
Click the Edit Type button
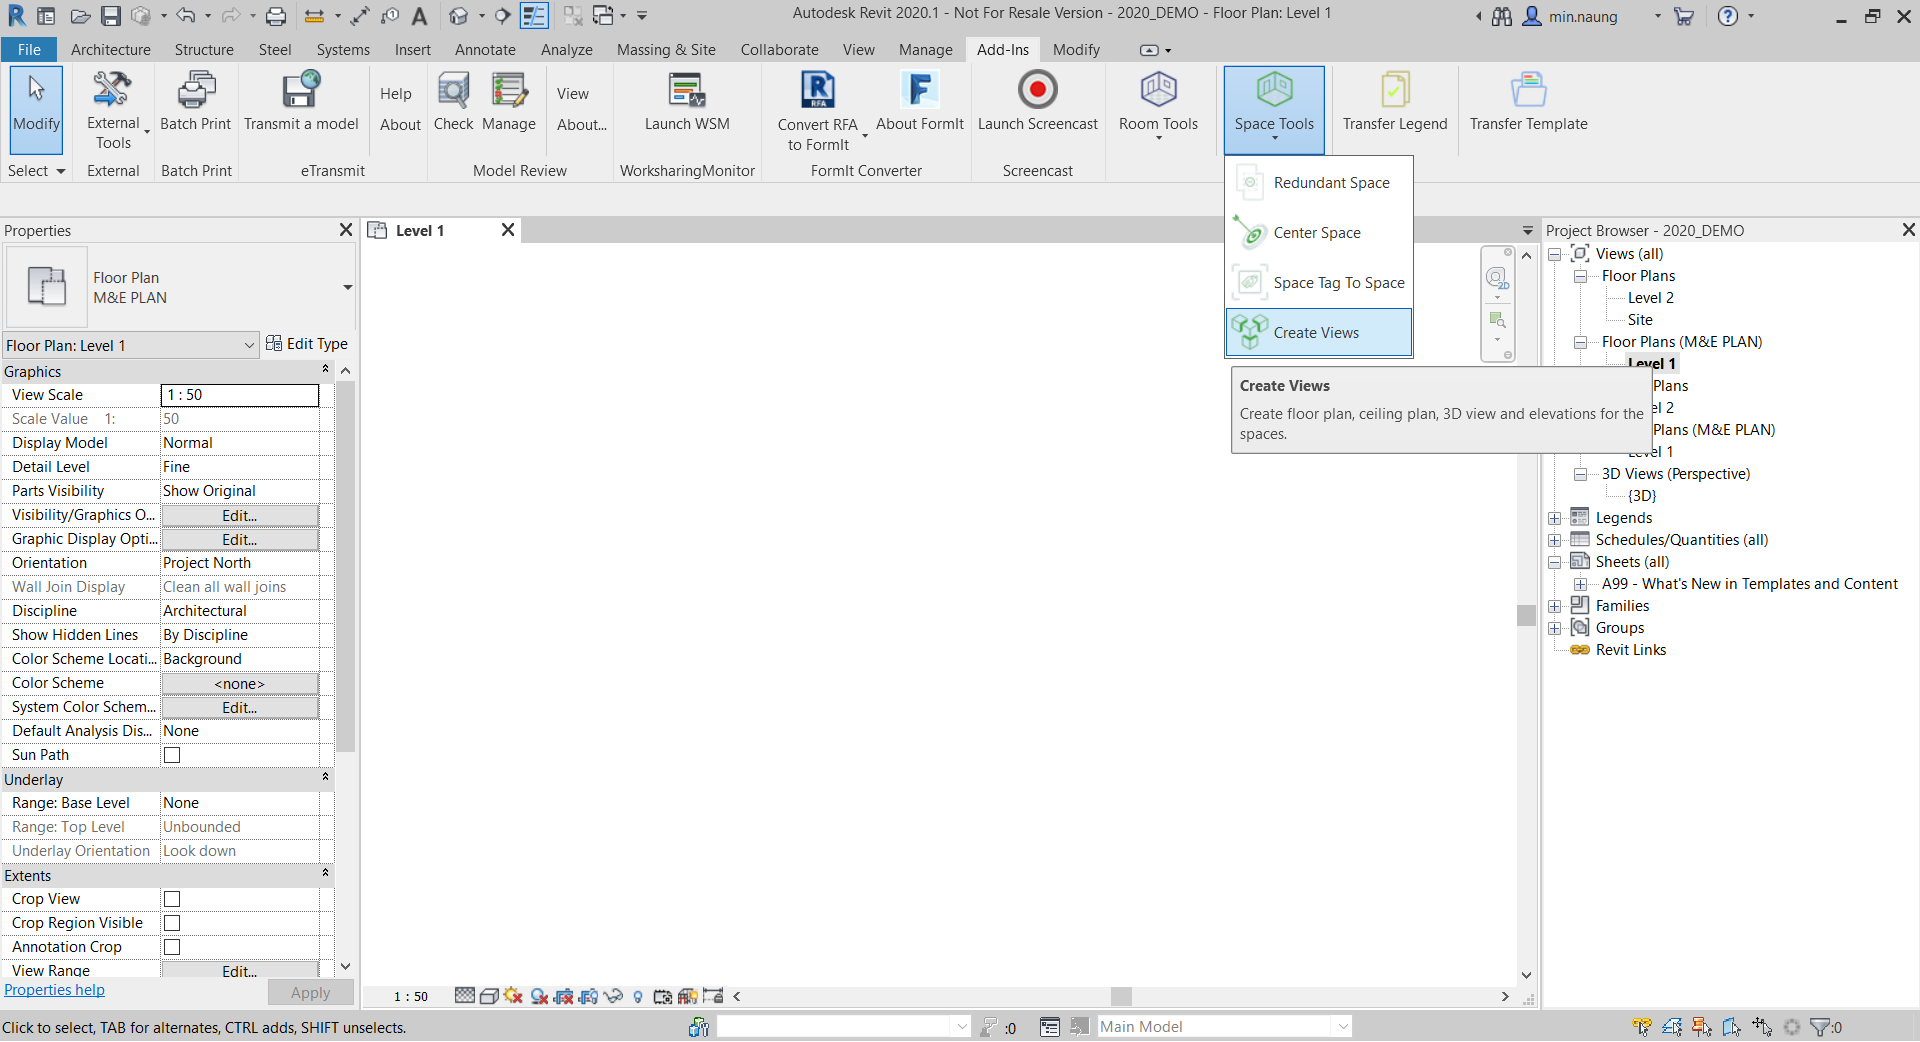pyautogui.click(x=307, y=344)
